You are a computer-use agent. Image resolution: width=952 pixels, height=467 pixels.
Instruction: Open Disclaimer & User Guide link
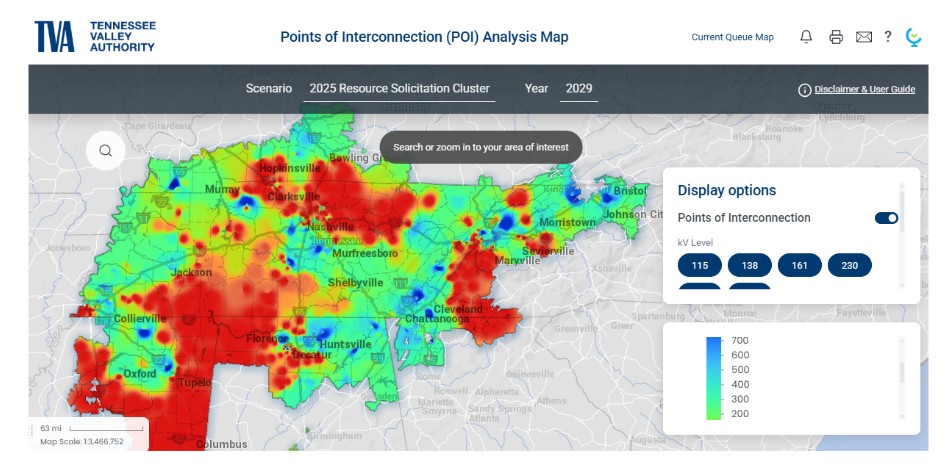point(865,89)
